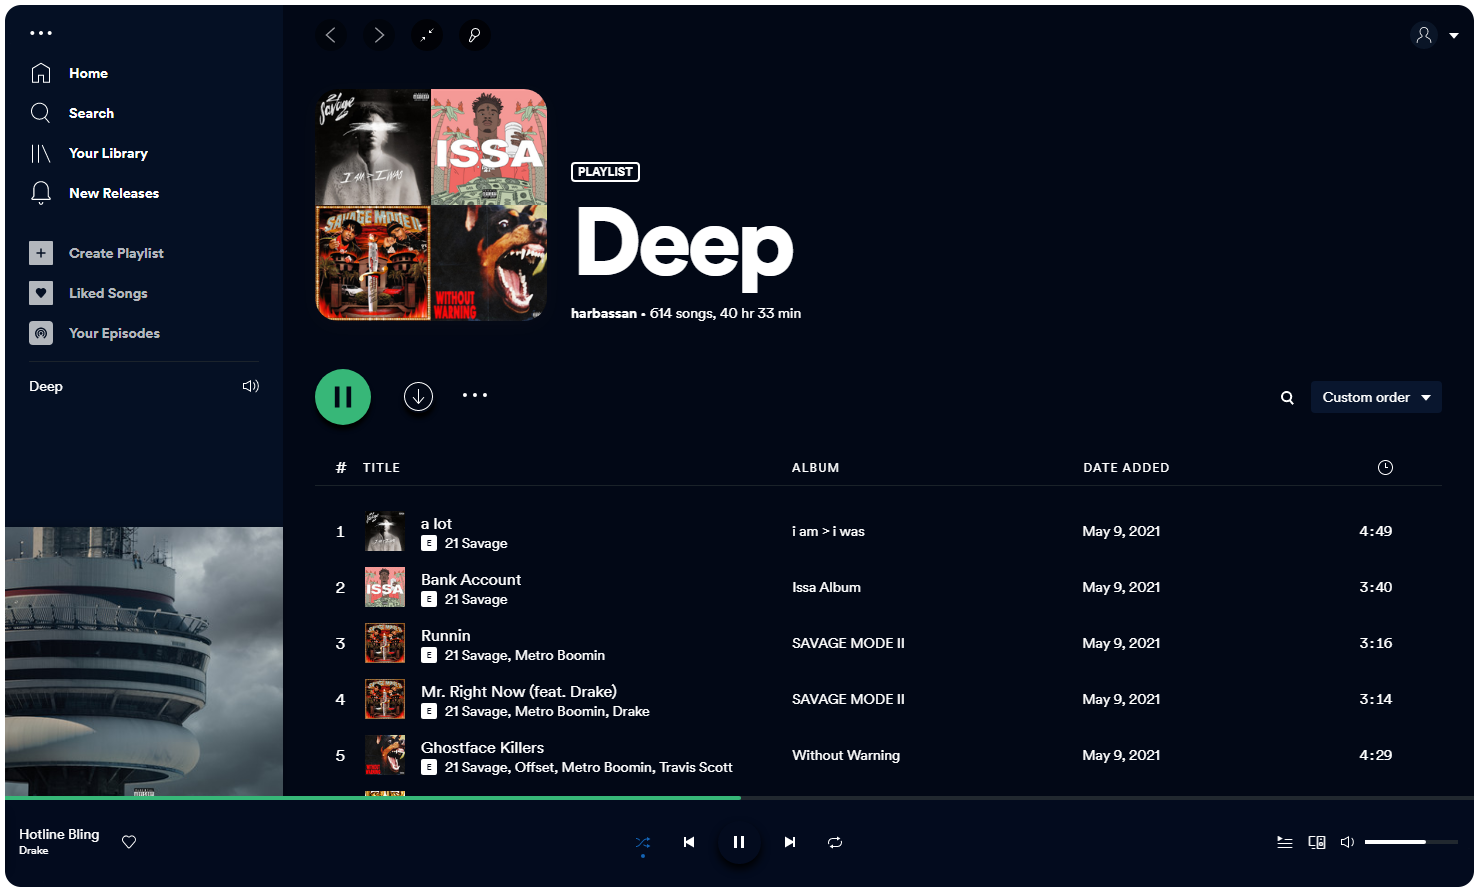Expand the profile dropdown arrow
Screen dimensions: 1479x892
[1454, 36]
